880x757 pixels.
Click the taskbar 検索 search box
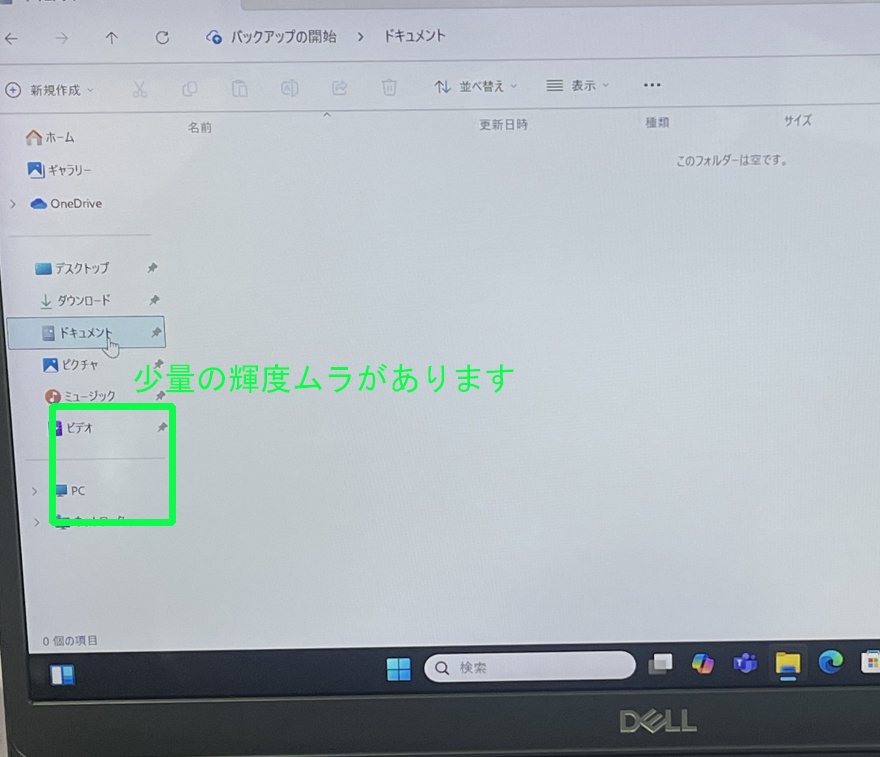coord(530,666)
